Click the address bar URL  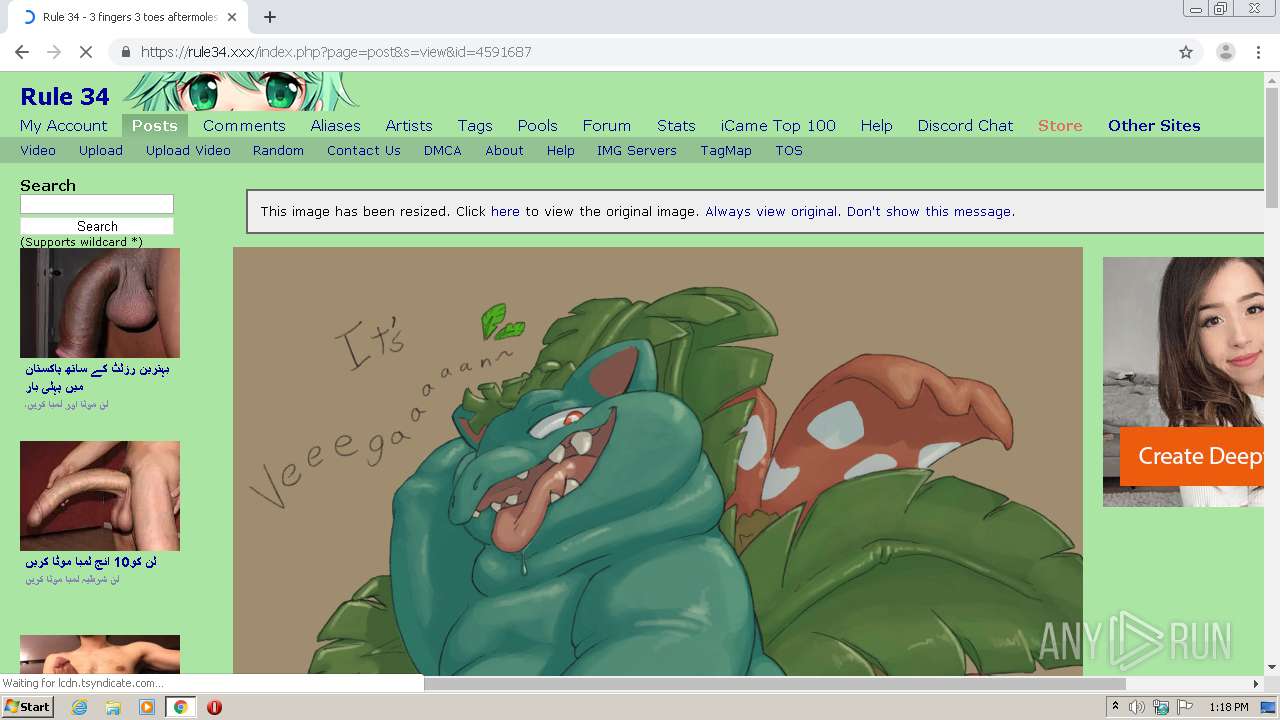336,52
